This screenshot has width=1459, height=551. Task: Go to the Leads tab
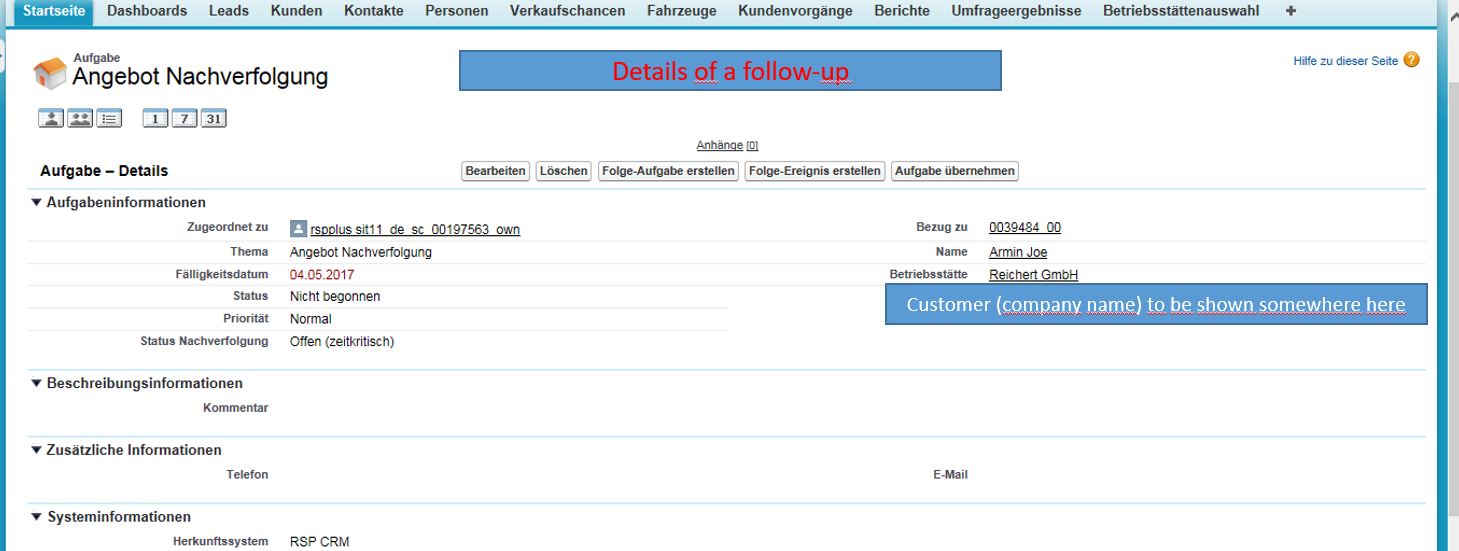coord(229,11)
